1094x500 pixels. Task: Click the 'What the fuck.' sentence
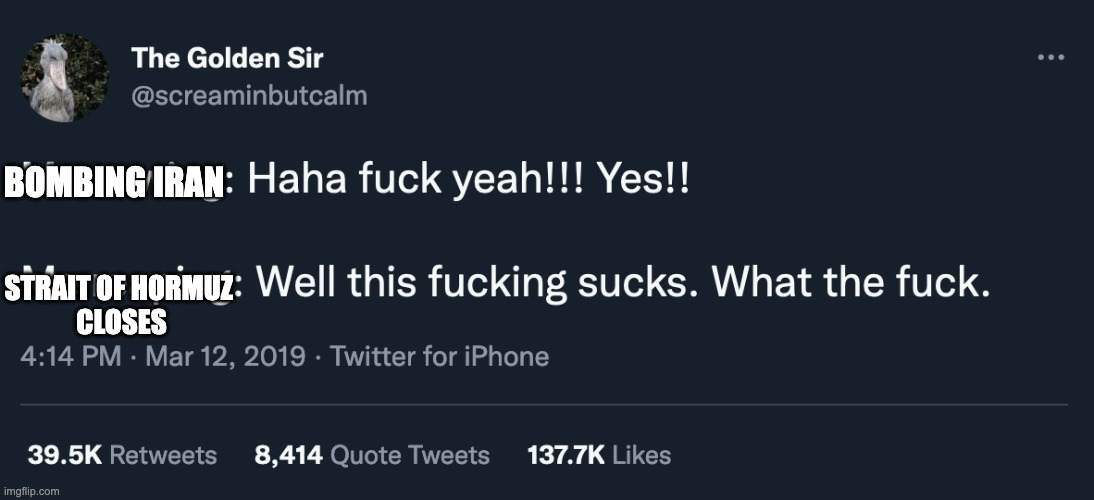(x=851, y=285)
